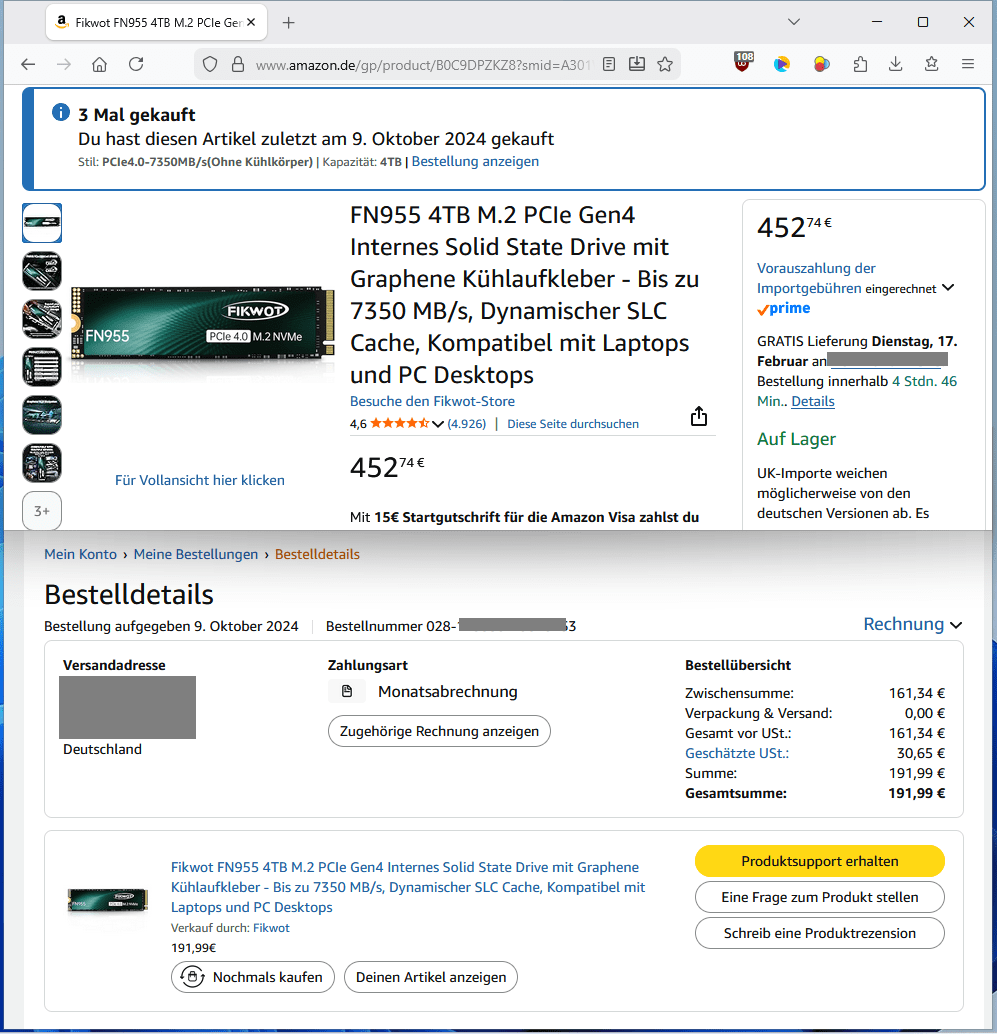Click the main FN955 SSD product image

pyautogui.click(x=202, y=324)
